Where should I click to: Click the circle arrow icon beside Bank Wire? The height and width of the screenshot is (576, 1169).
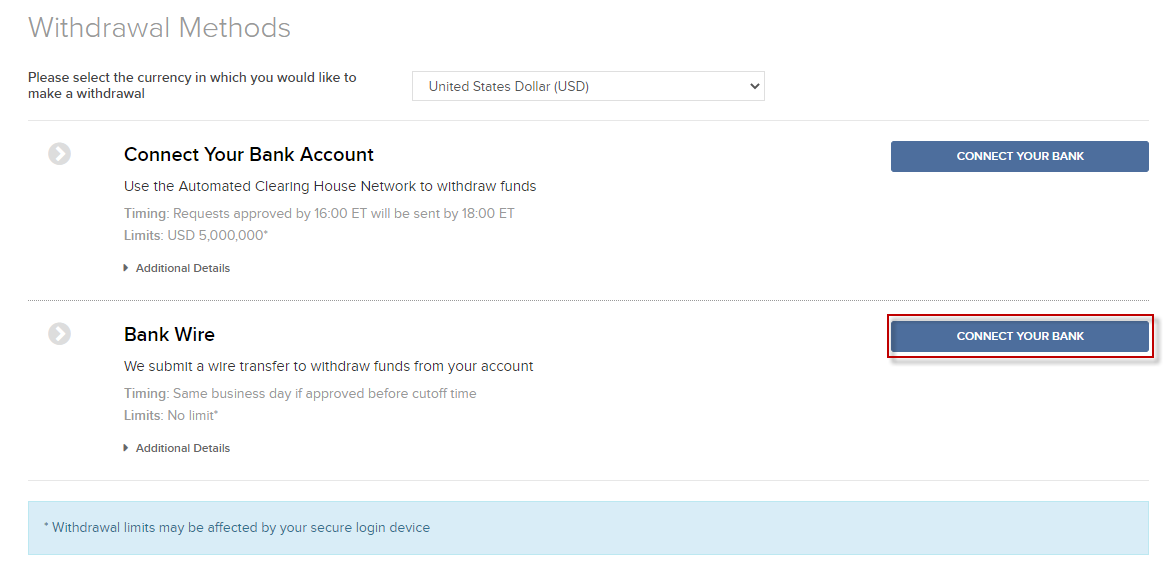click(60, 334)
